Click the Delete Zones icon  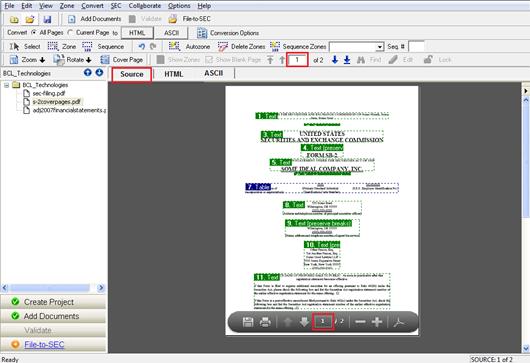[x=223, y=46]
